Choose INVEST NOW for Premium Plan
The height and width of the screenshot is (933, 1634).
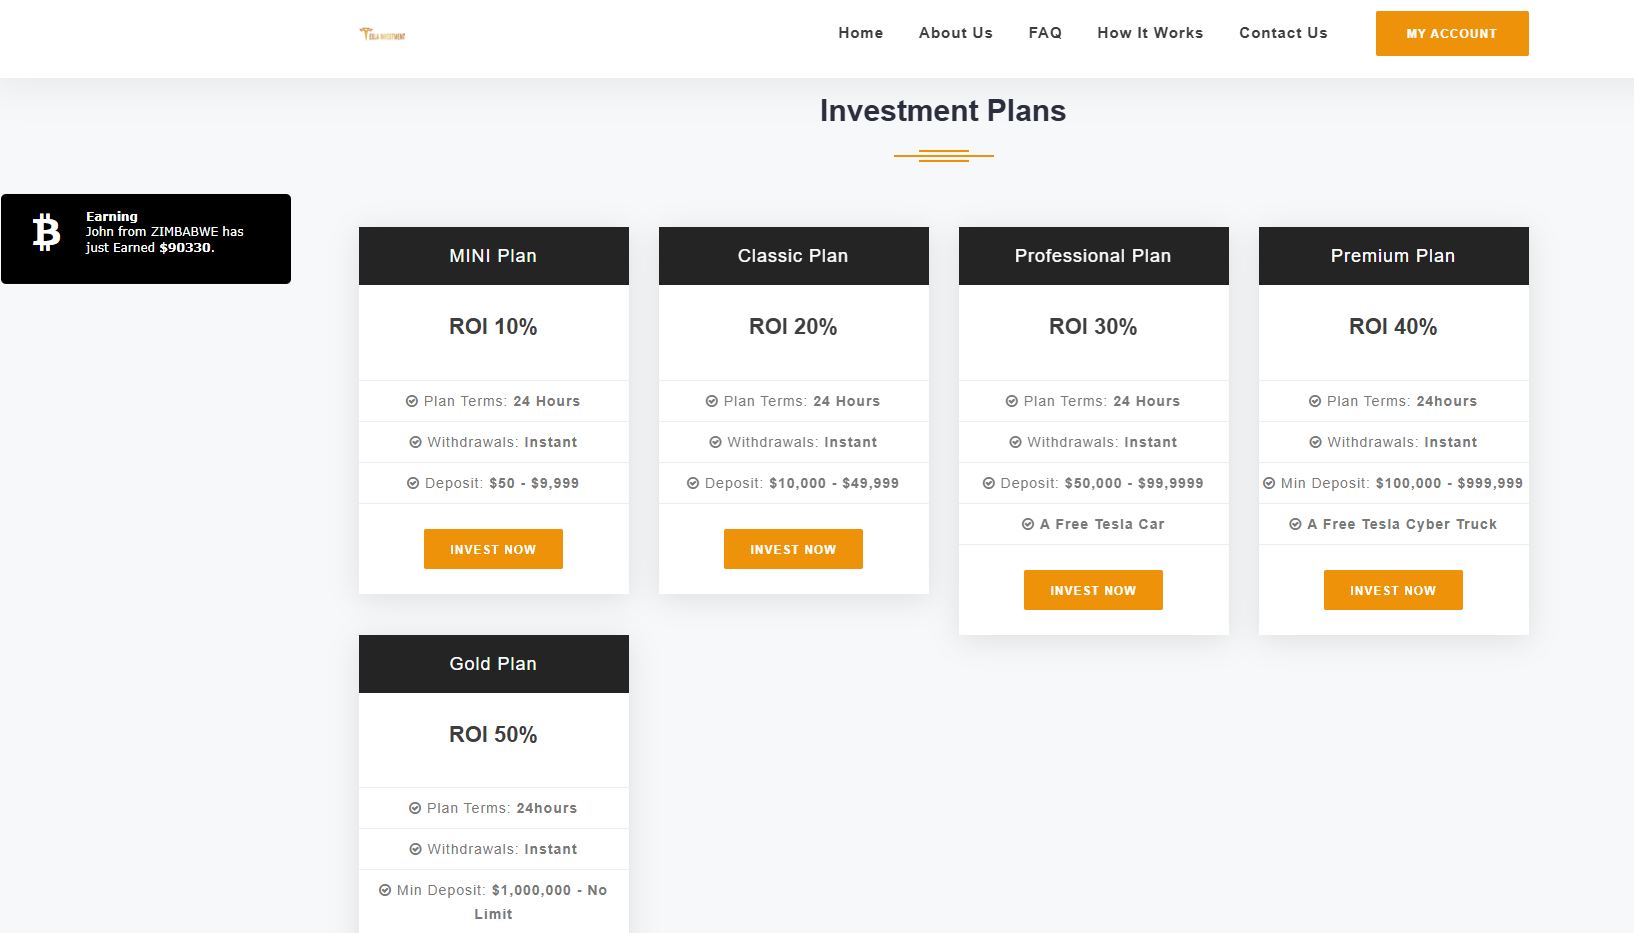1393,590
